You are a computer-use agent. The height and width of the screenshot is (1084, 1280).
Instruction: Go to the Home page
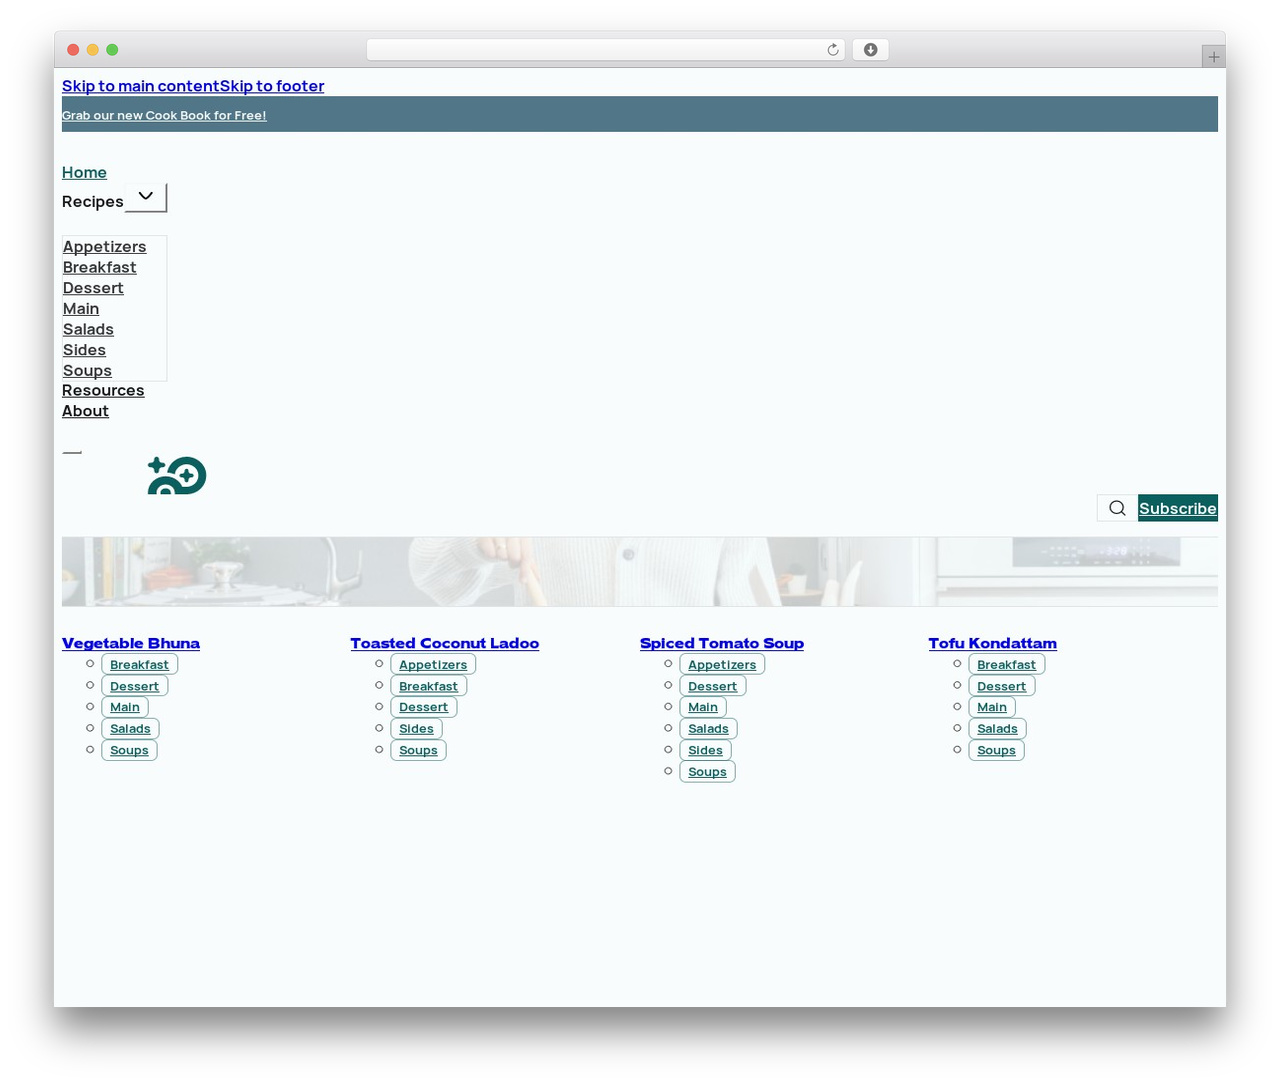click(84, 173)
